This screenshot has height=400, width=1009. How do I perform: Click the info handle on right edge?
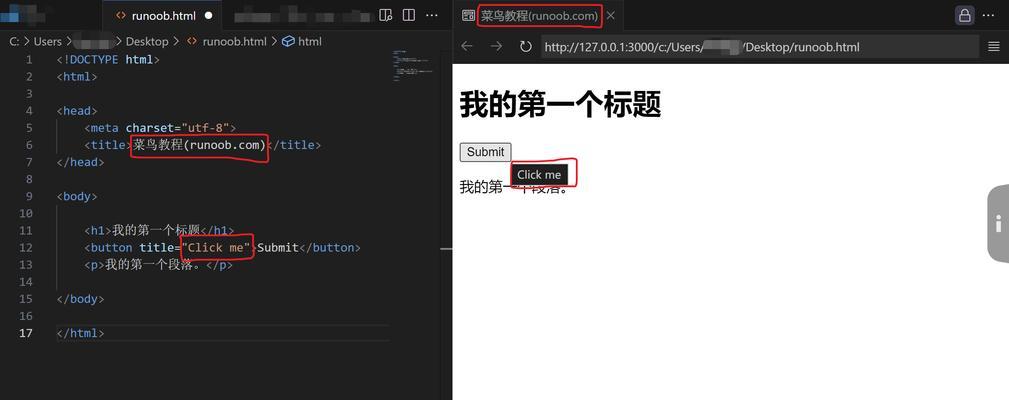(x=998, y=224)
